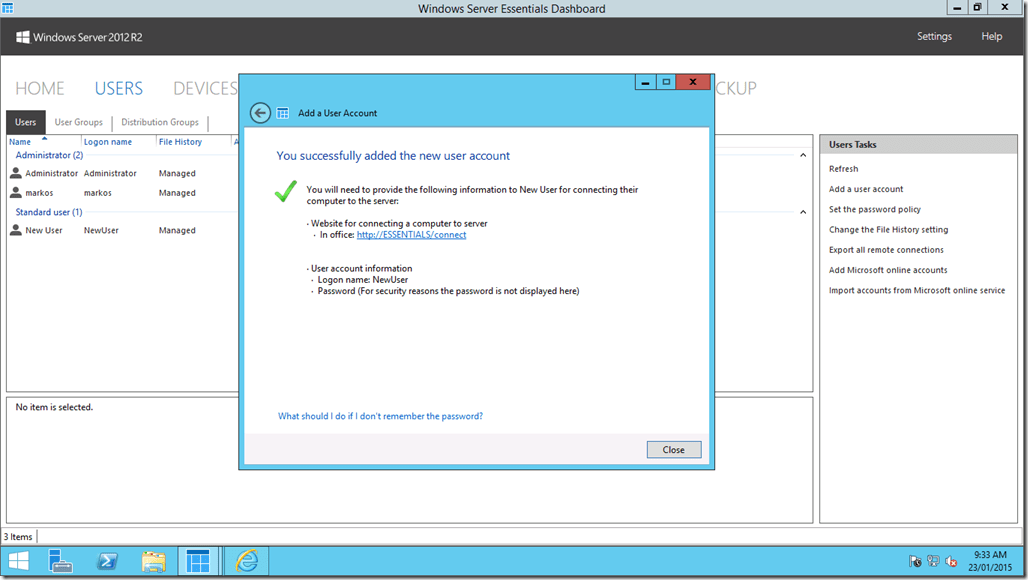Click Refresh in Users Tasks
Viewport: 1028px width, 580px height.
tap(843, 168)
